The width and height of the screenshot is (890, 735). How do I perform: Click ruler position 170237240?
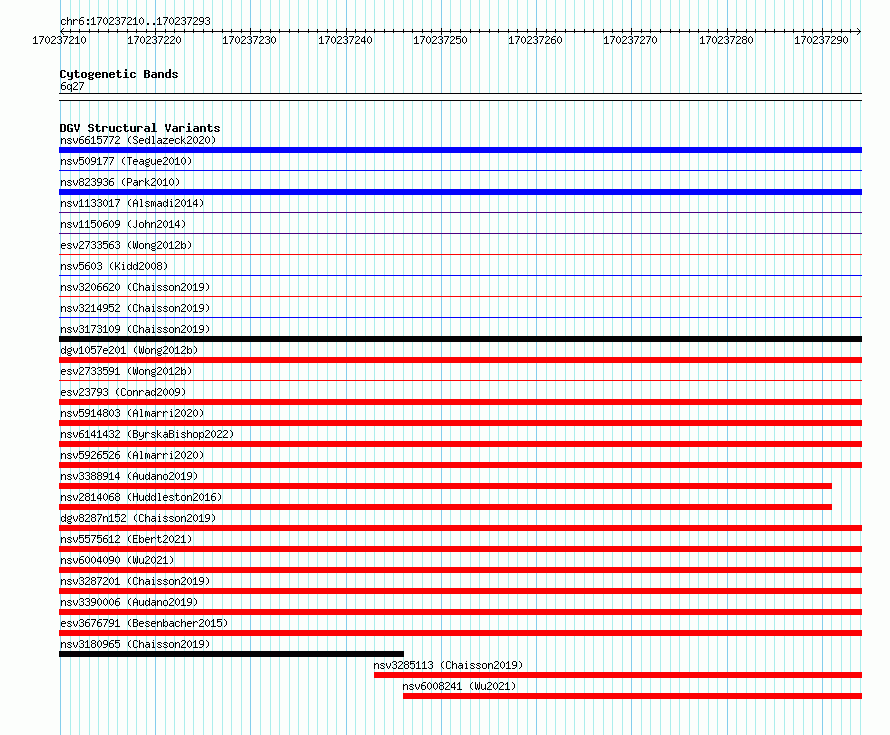point(345,40)
